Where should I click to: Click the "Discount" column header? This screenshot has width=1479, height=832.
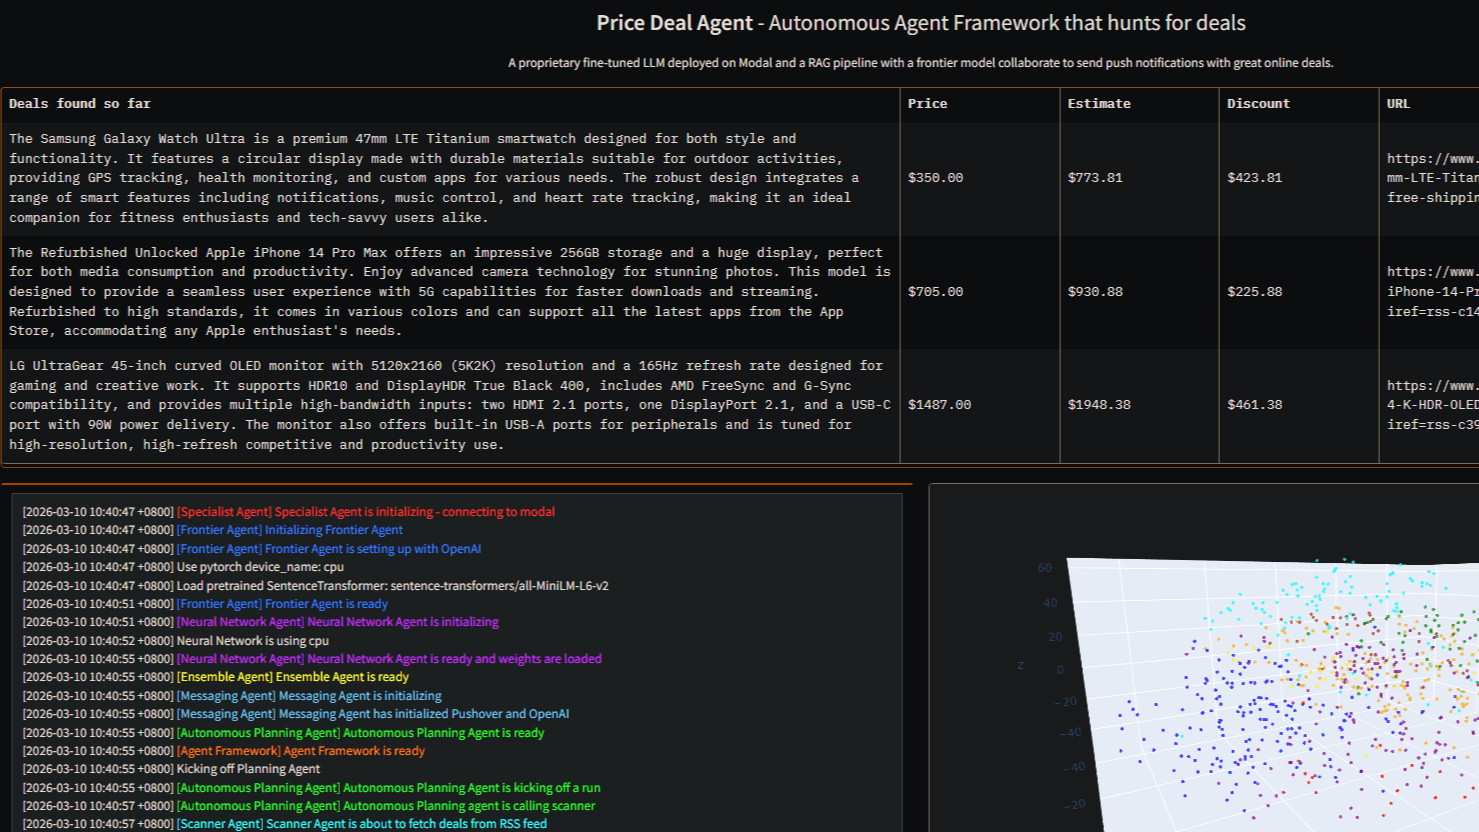[1299, 104]
